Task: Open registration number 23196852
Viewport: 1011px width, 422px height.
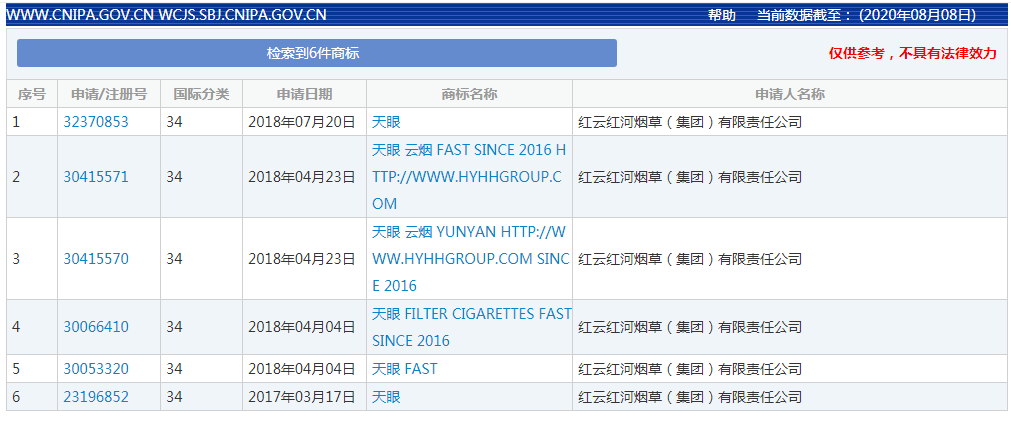Action: [x=96, y=397]
